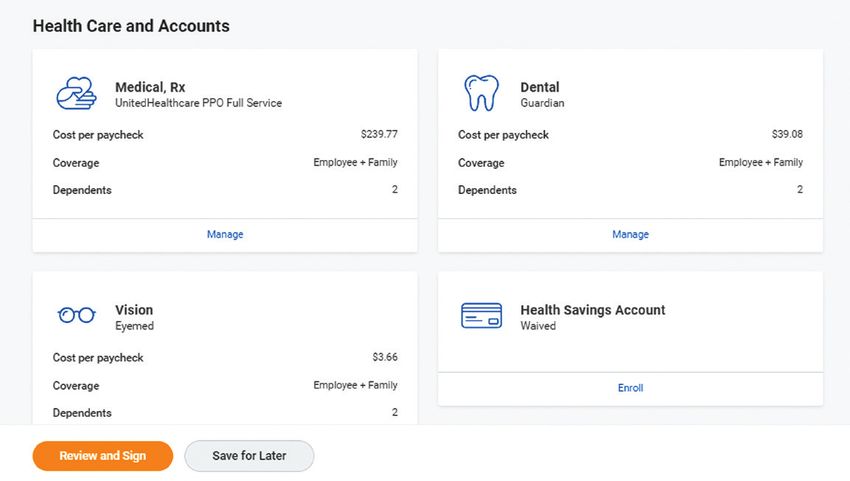The height and width of the screenshot is (481, 850).
Task: Select the Health Savings Account title
Action: (593, 310)
